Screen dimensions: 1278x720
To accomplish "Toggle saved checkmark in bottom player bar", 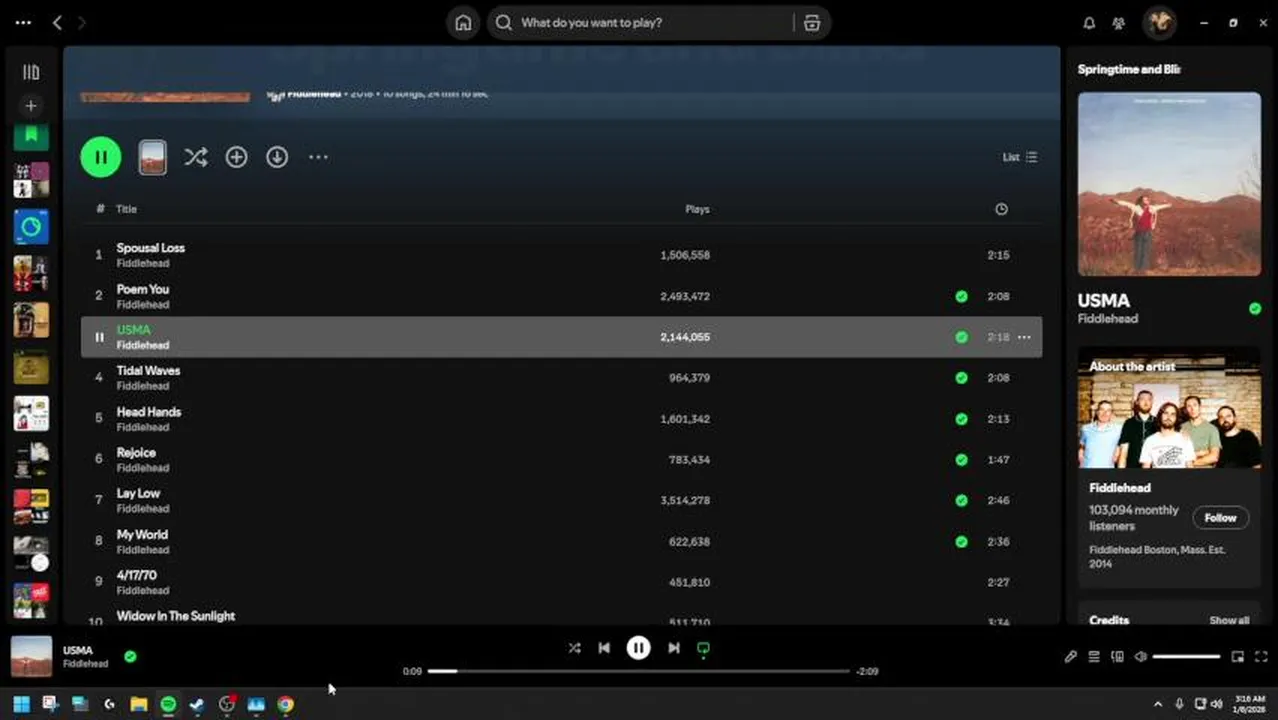I will coord(130,656).
